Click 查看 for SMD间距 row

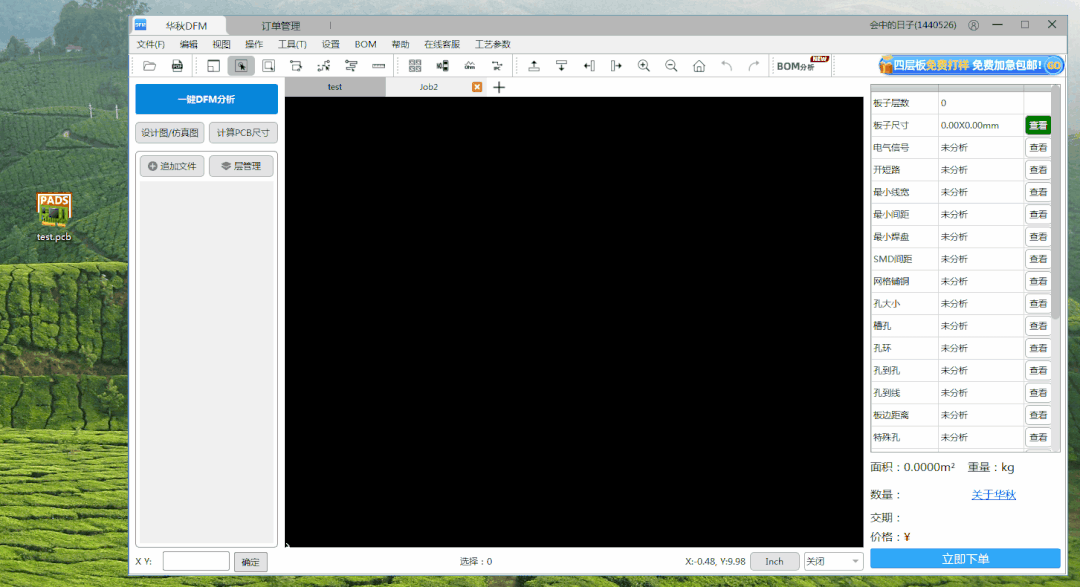(1038, 259)
